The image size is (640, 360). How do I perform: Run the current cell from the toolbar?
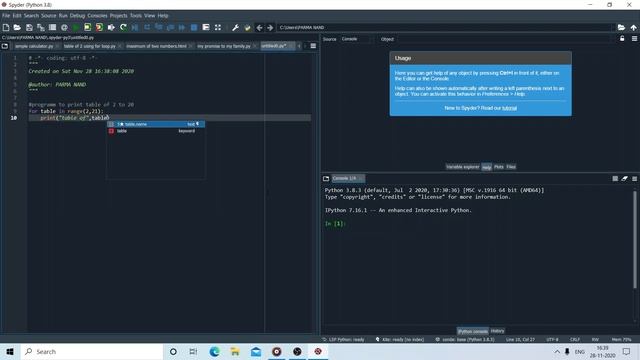coord(87,27)
